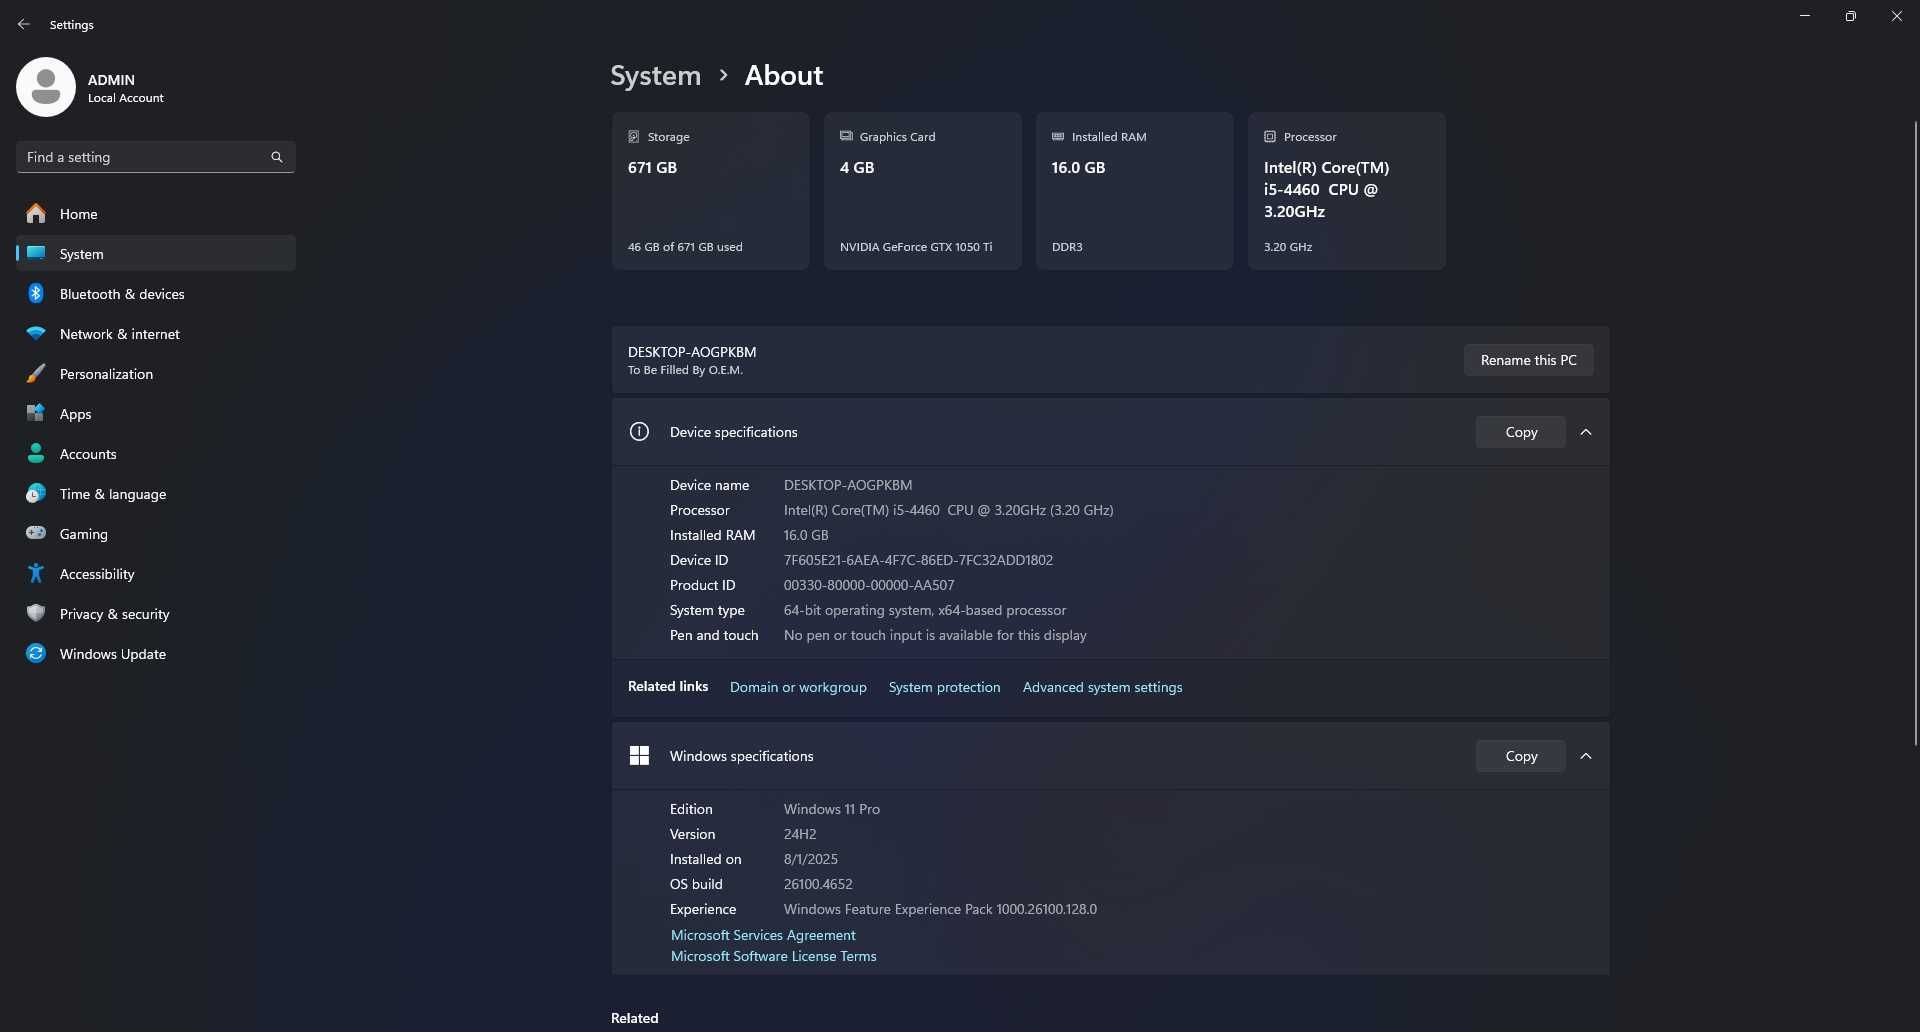Go to Network & internet settings
Image resolution: width=1920 pixels, height=1032 pixels.
click(x=156, y=333)
